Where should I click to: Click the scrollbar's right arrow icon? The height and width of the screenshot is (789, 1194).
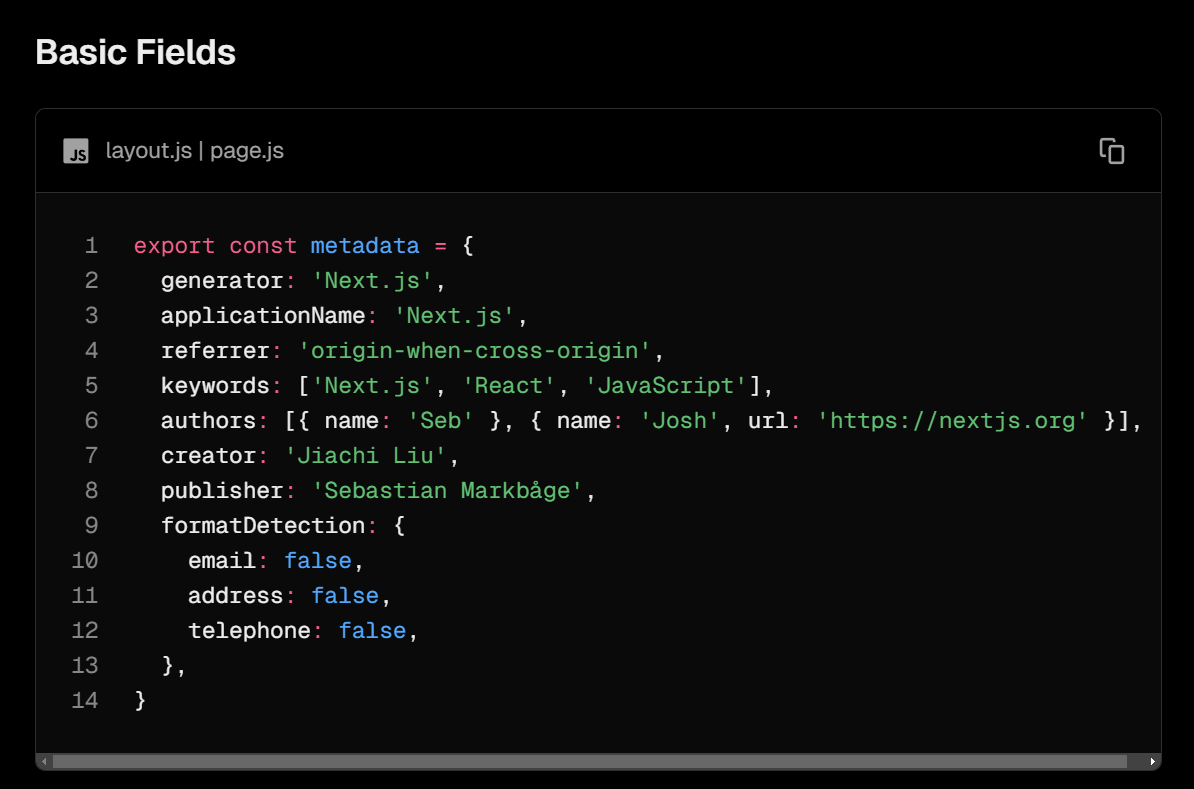[x=1151, y=762]
